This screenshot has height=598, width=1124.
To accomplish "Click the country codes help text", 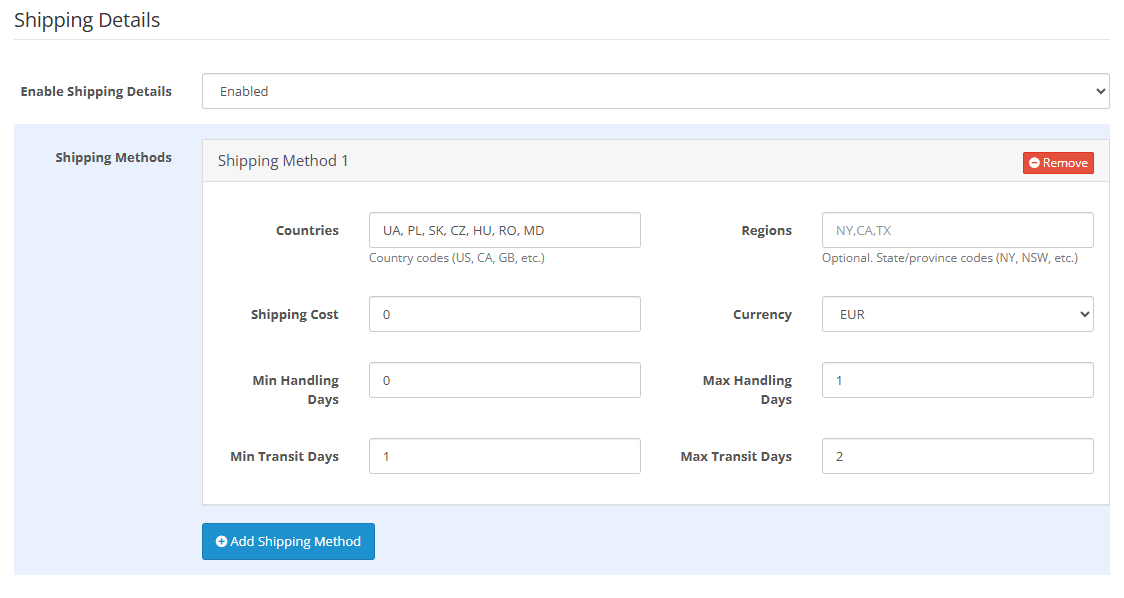I will tap(456, 258).
